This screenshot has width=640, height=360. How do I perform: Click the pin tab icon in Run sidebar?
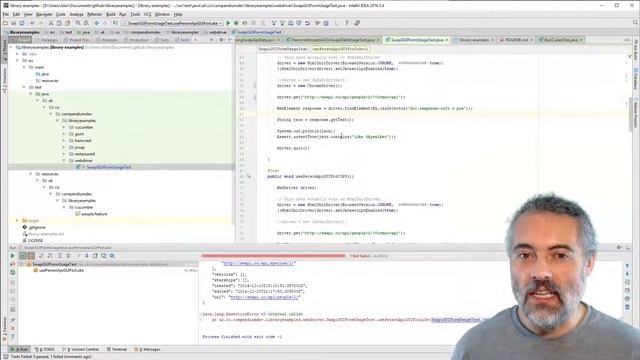13,320
